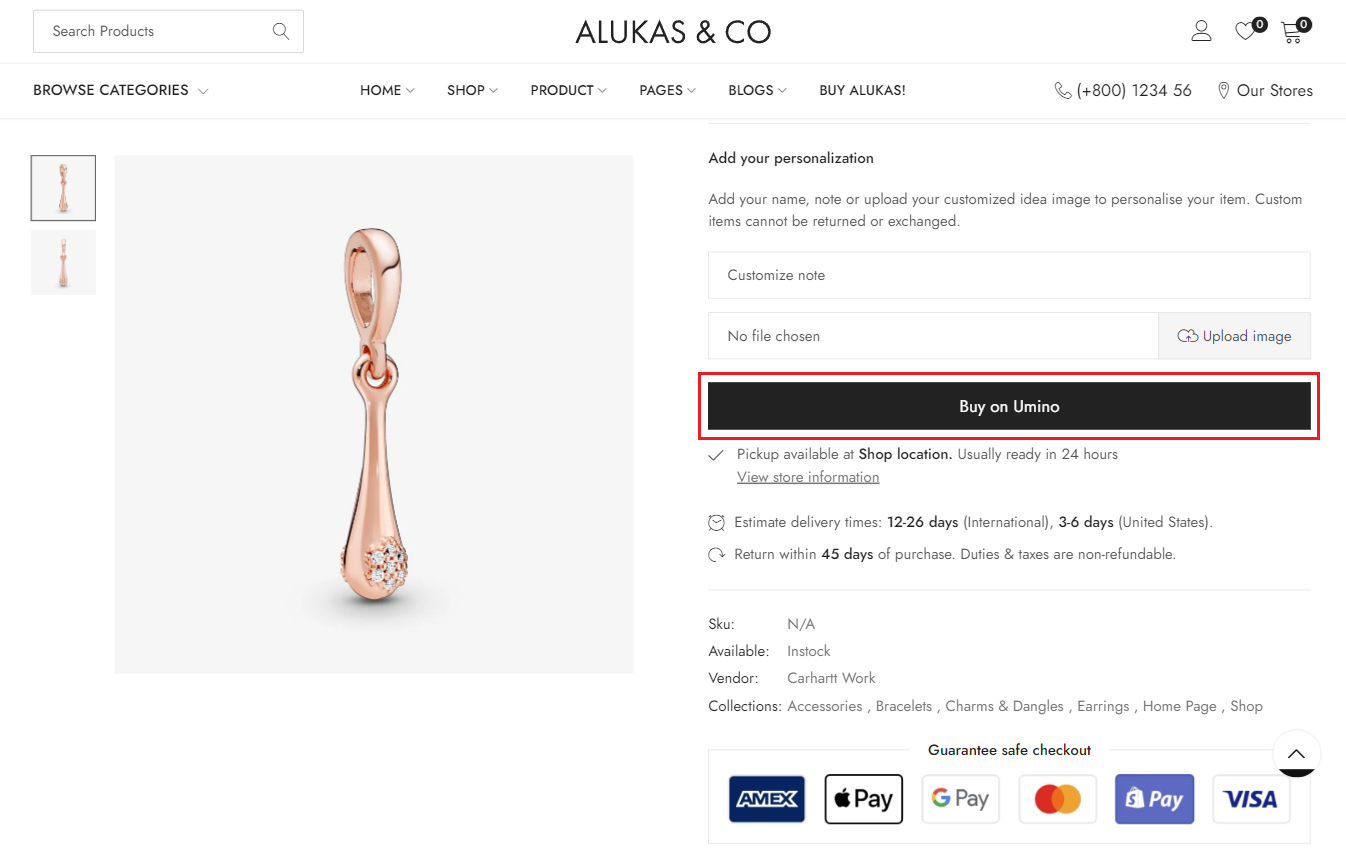Click the phone number icon
The height and width of the screenshot is (859, 1346).
click(x=1063, y=91)
